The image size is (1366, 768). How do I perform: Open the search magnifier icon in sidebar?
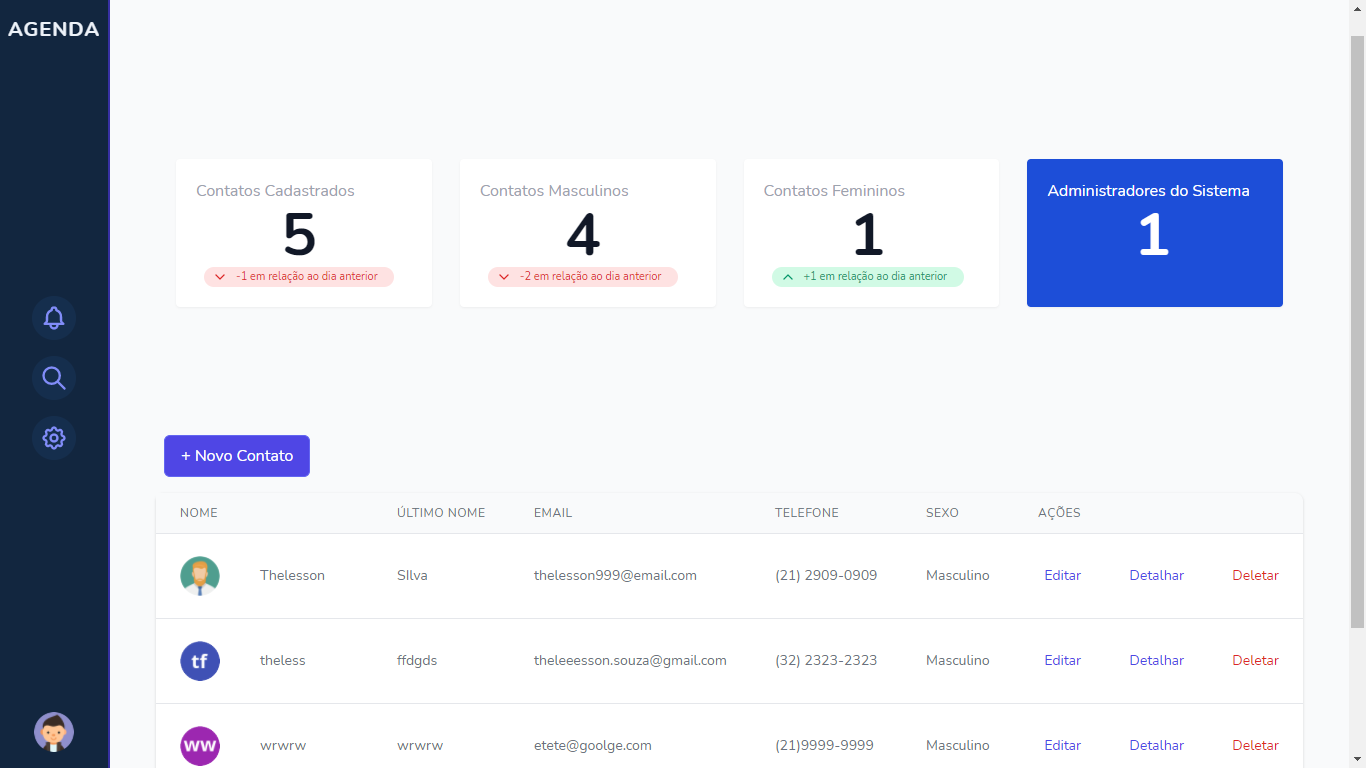(x=54, y=378)
